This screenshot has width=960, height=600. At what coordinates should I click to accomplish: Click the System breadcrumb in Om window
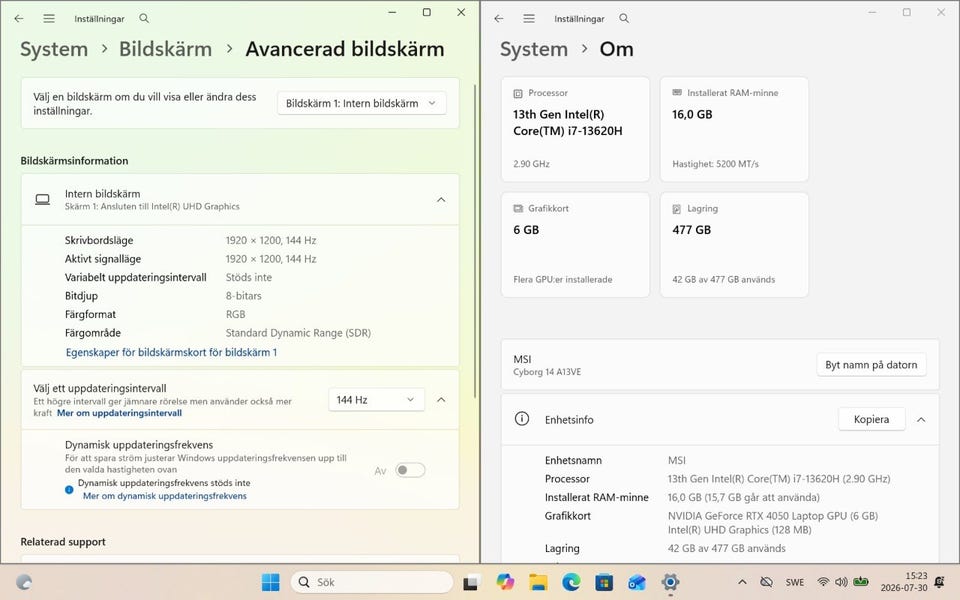pos(534,49)
